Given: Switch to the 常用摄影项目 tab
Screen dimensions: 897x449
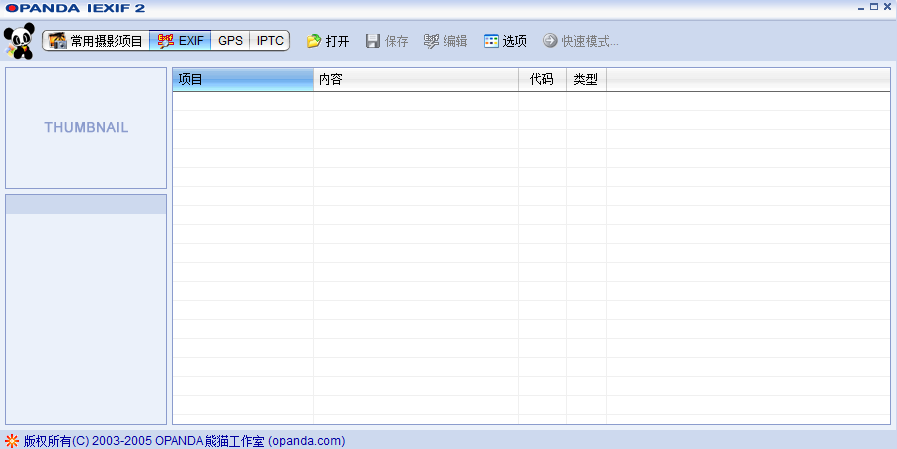Looking at the screenshot, I should click(96, 41).
